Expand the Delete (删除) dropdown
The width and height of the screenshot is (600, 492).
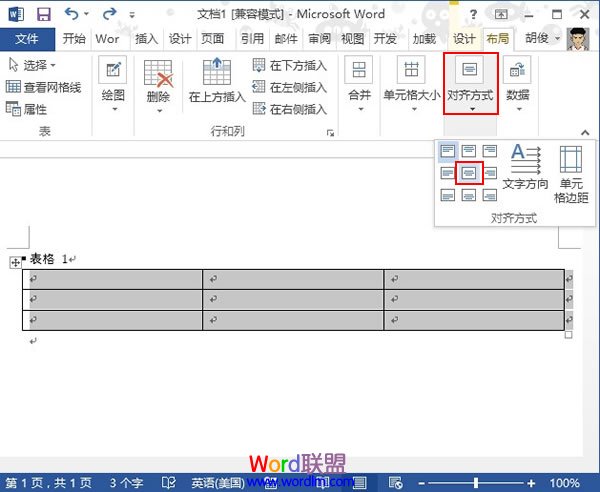pyautogui.click(x=158, y=84)
